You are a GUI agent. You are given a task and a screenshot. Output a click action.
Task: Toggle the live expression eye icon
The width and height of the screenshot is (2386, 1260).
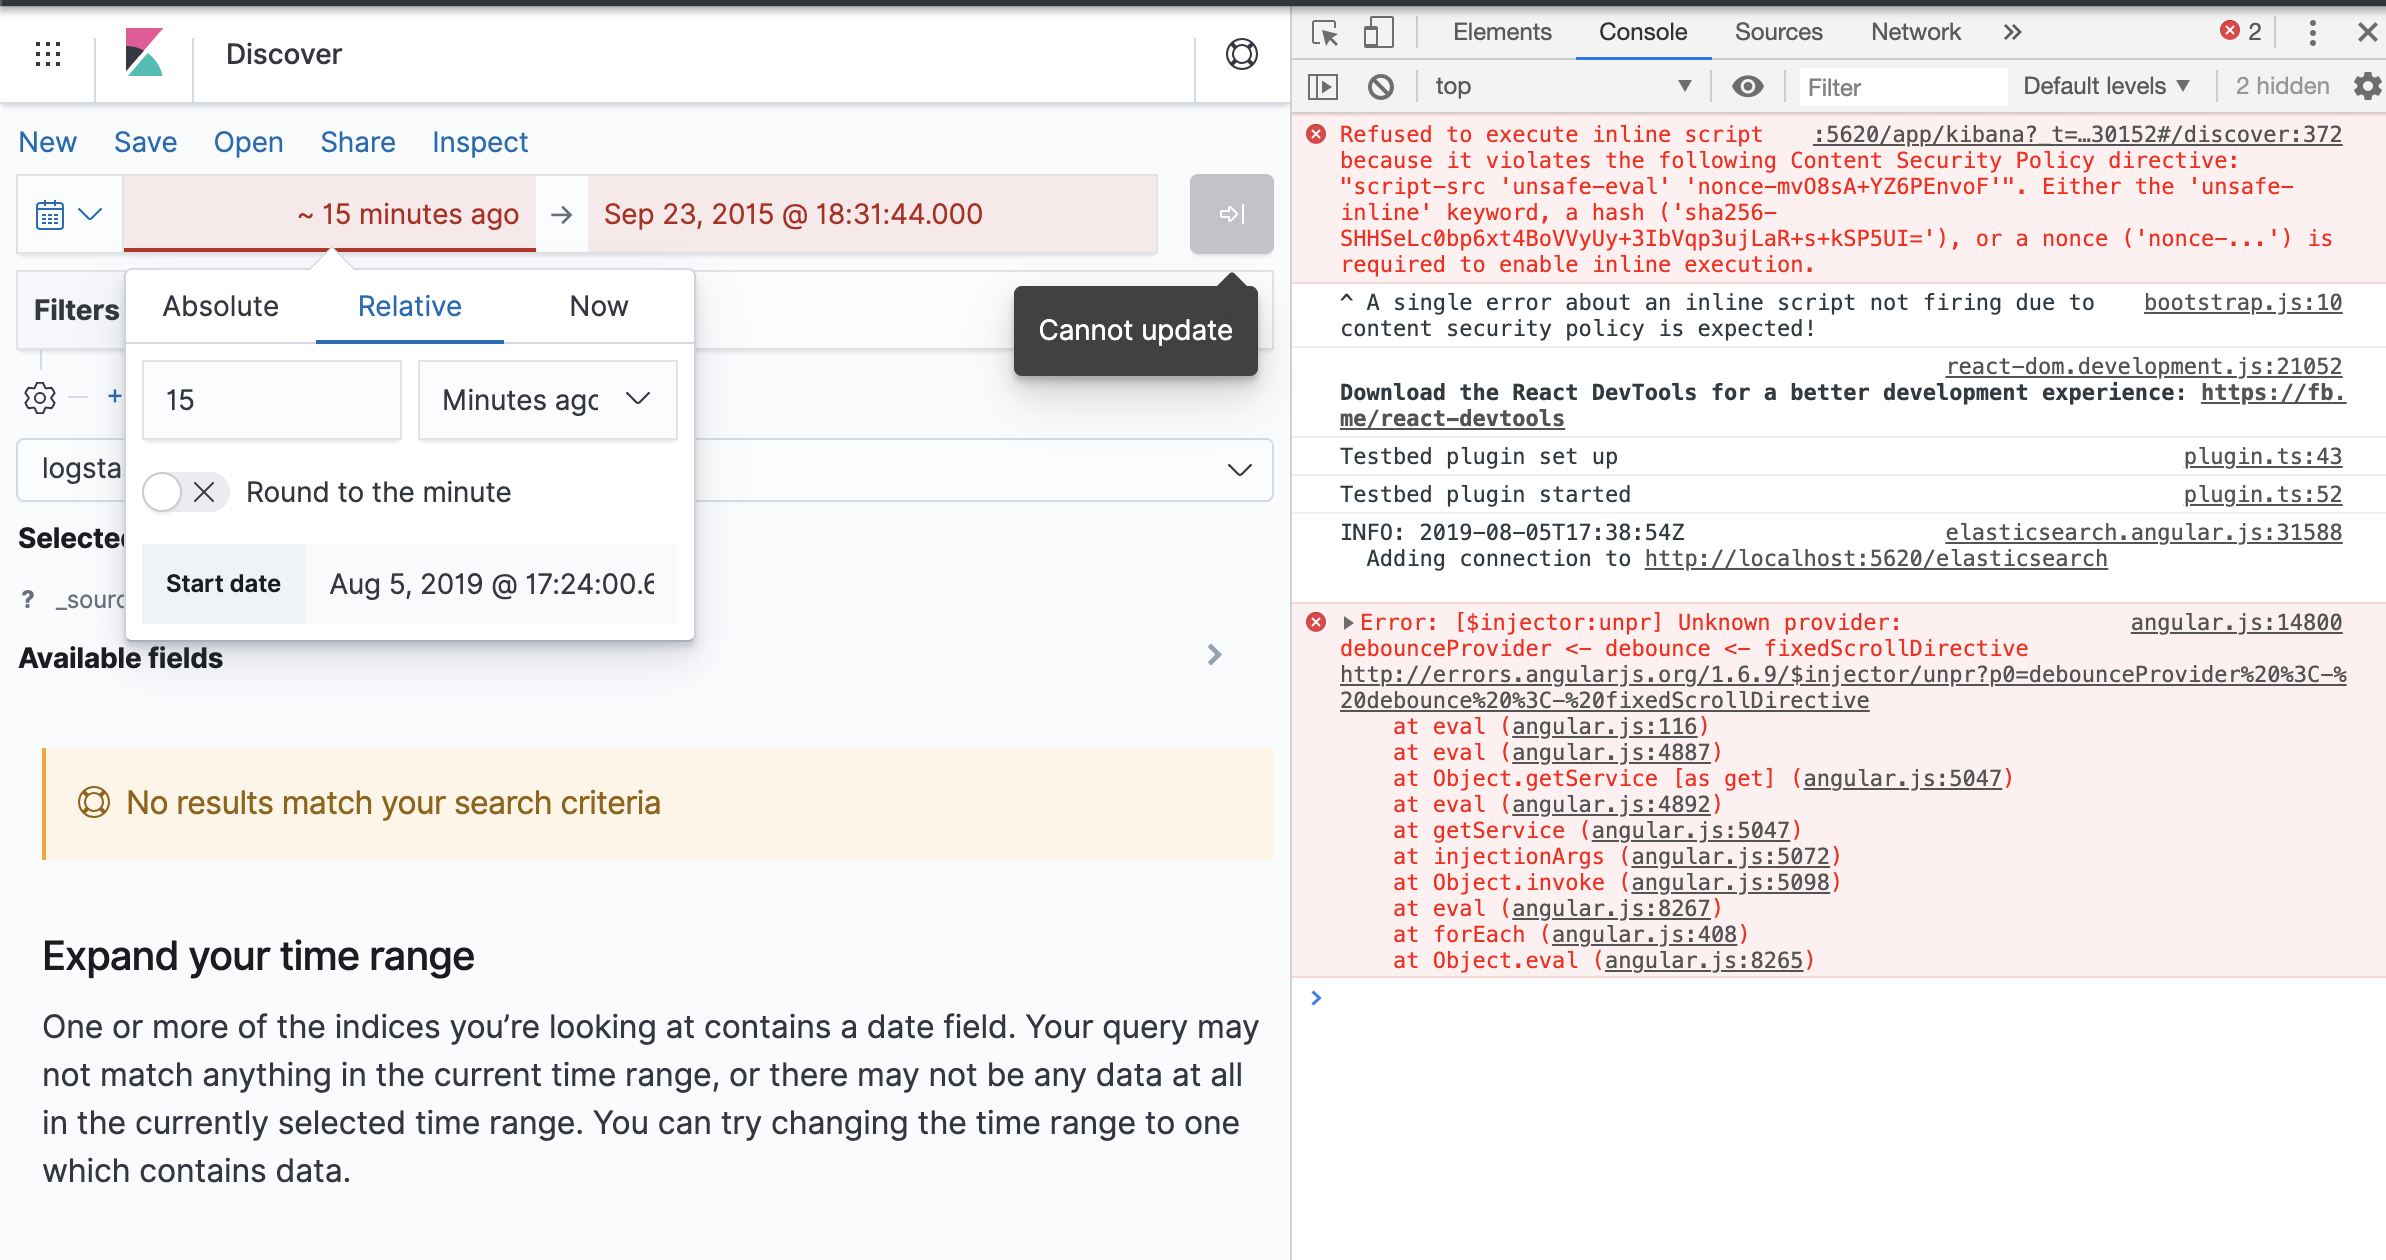(x=1747, y=87)
